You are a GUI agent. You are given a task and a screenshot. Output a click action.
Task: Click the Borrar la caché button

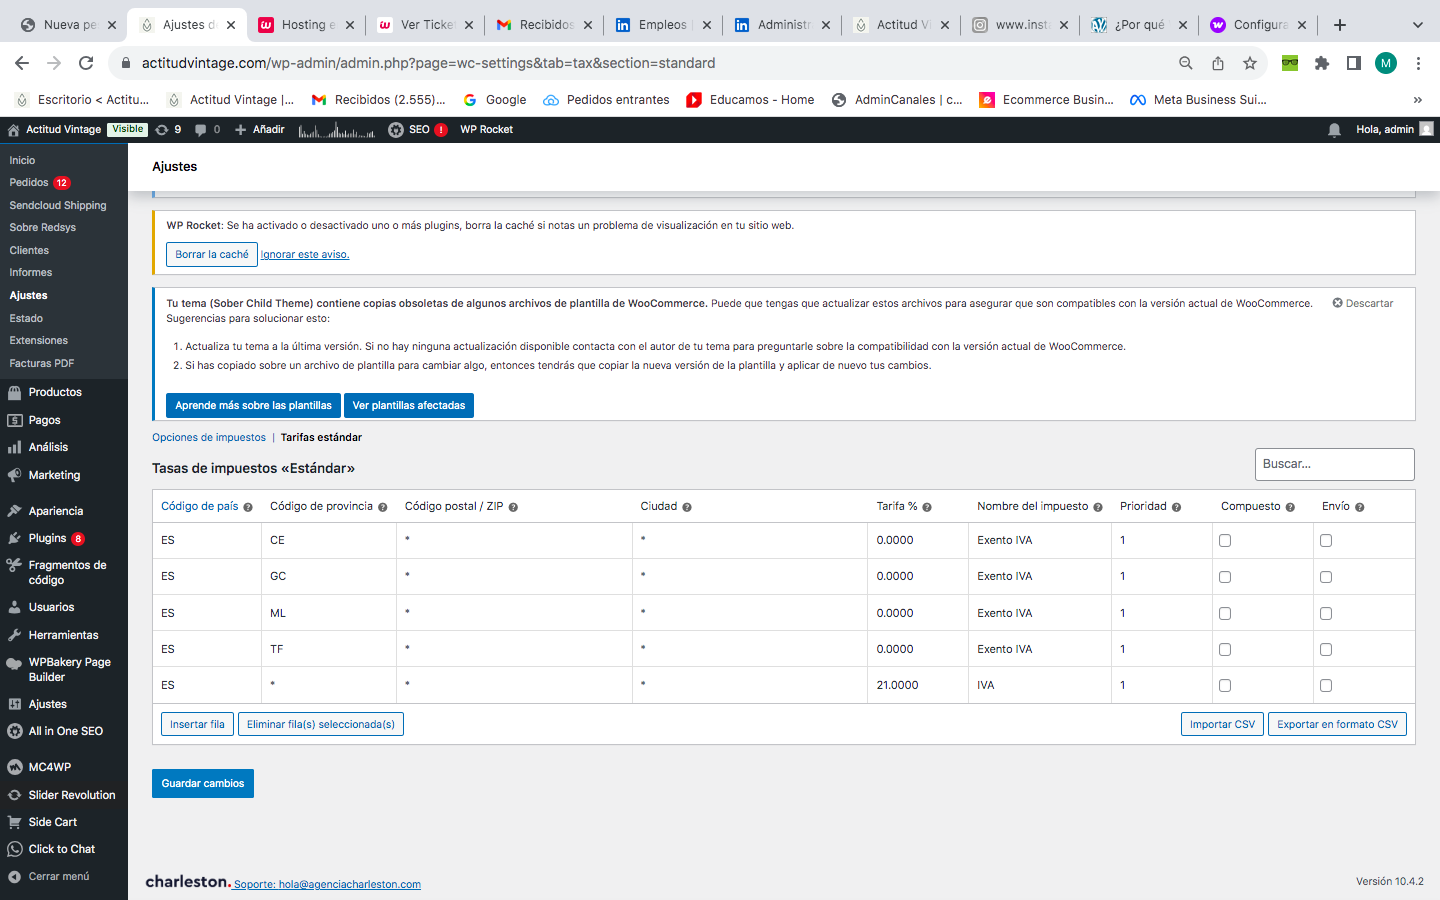click(x=211, y=255)
